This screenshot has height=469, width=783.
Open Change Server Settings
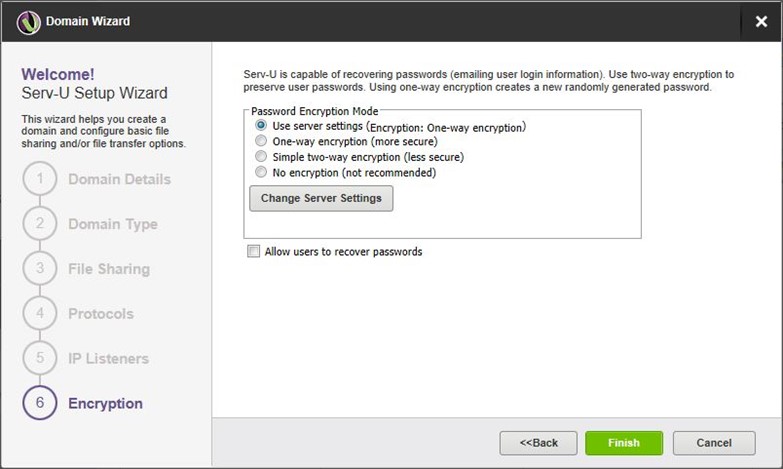pyautogui.click(x=321, y=198)
